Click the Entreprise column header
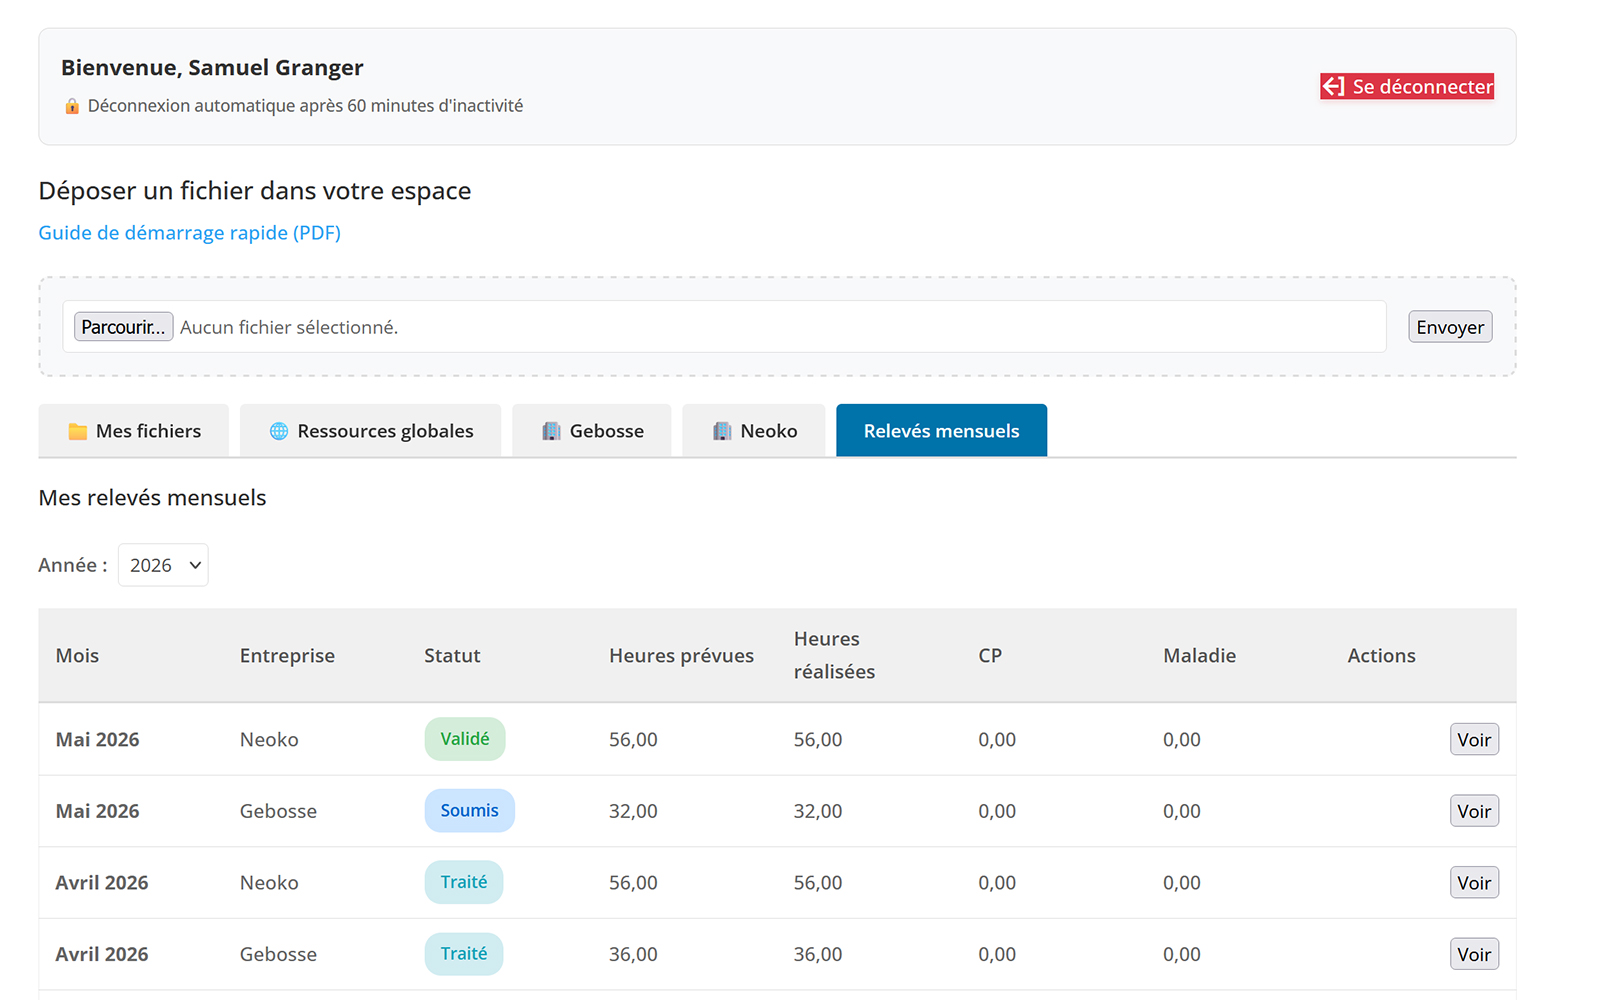This screenshot has height=1000, width=1600. (x=287, y=656)
